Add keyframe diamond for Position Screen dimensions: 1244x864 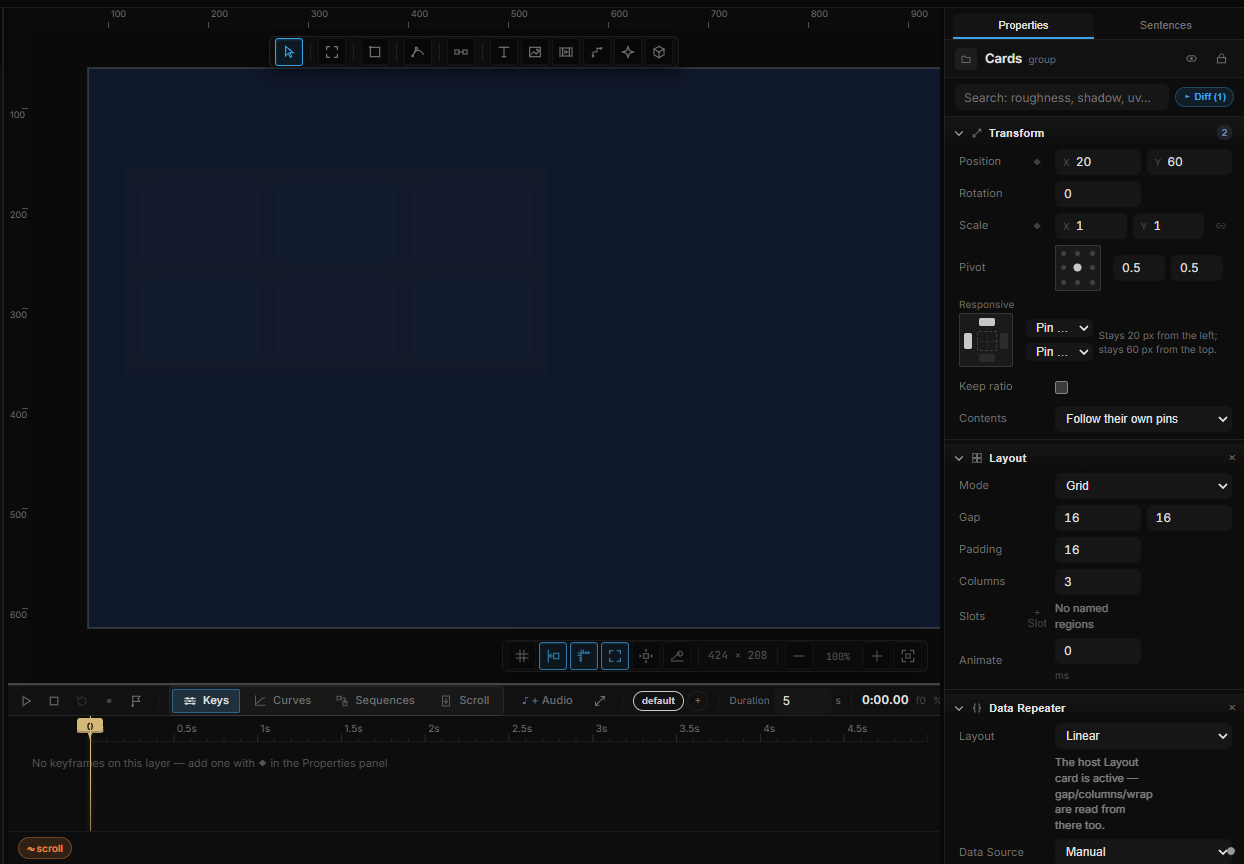coord(1037,162)
